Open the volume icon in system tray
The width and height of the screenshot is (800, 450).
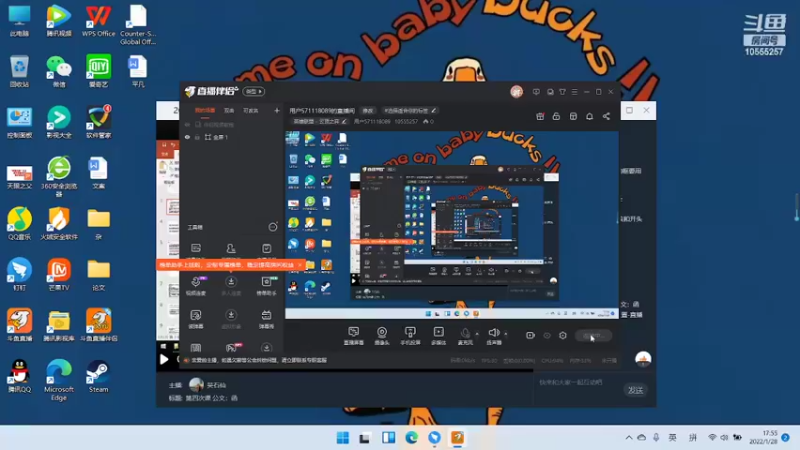tap(724, 437)
